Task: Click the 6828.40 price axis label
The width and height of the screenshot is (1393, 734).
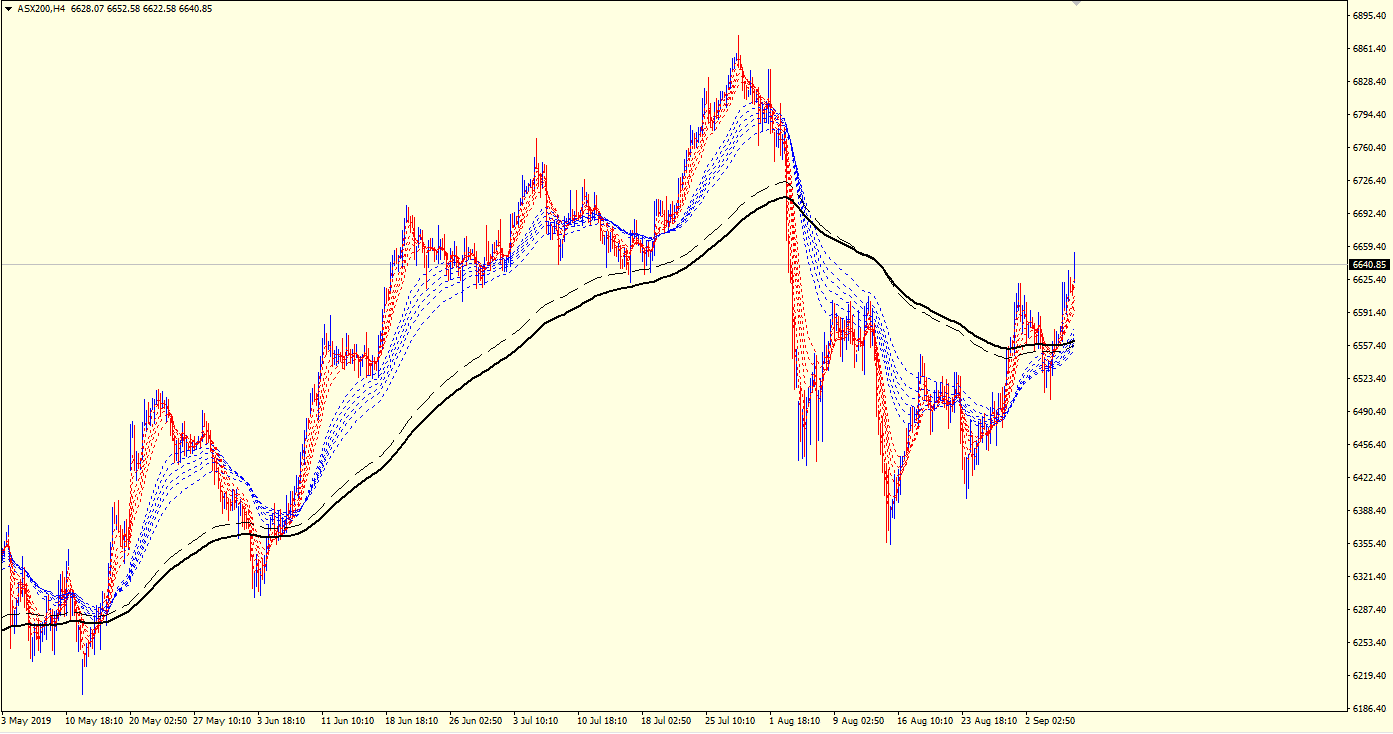Action: coord(1368,82)
